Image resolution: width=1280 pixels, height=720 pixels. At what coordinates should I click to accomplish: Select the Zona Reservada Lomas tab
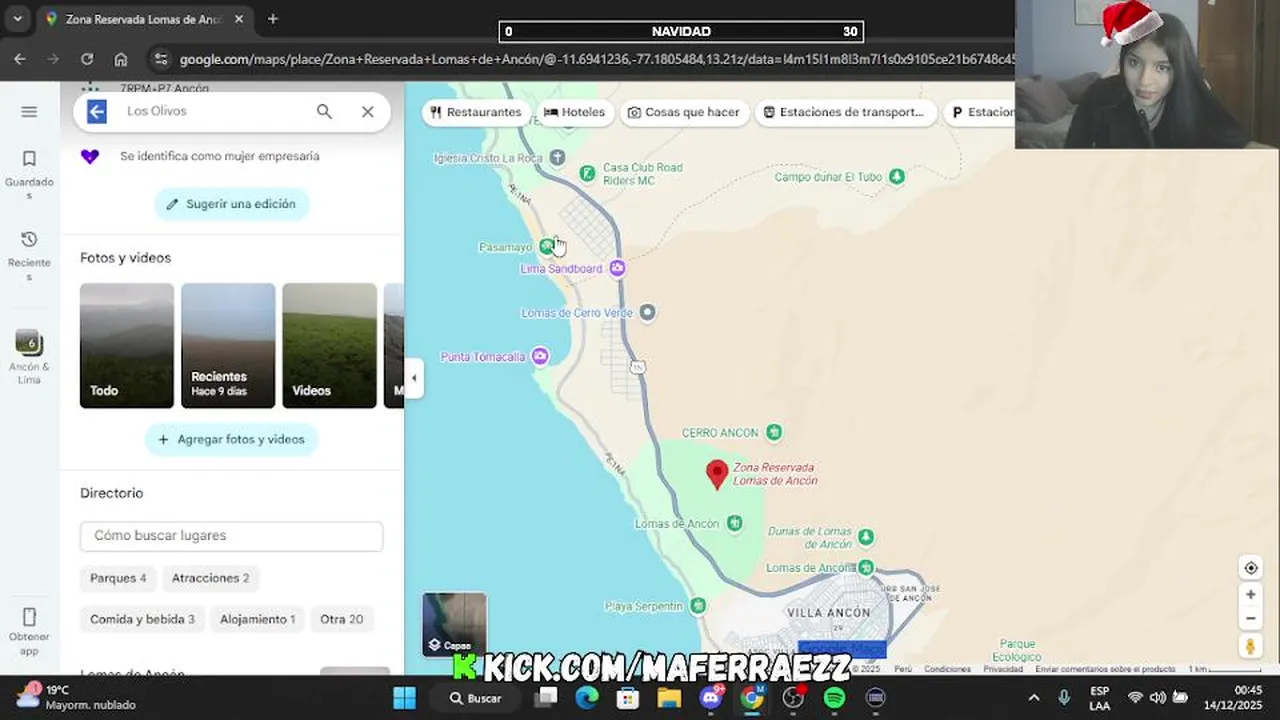145,19
